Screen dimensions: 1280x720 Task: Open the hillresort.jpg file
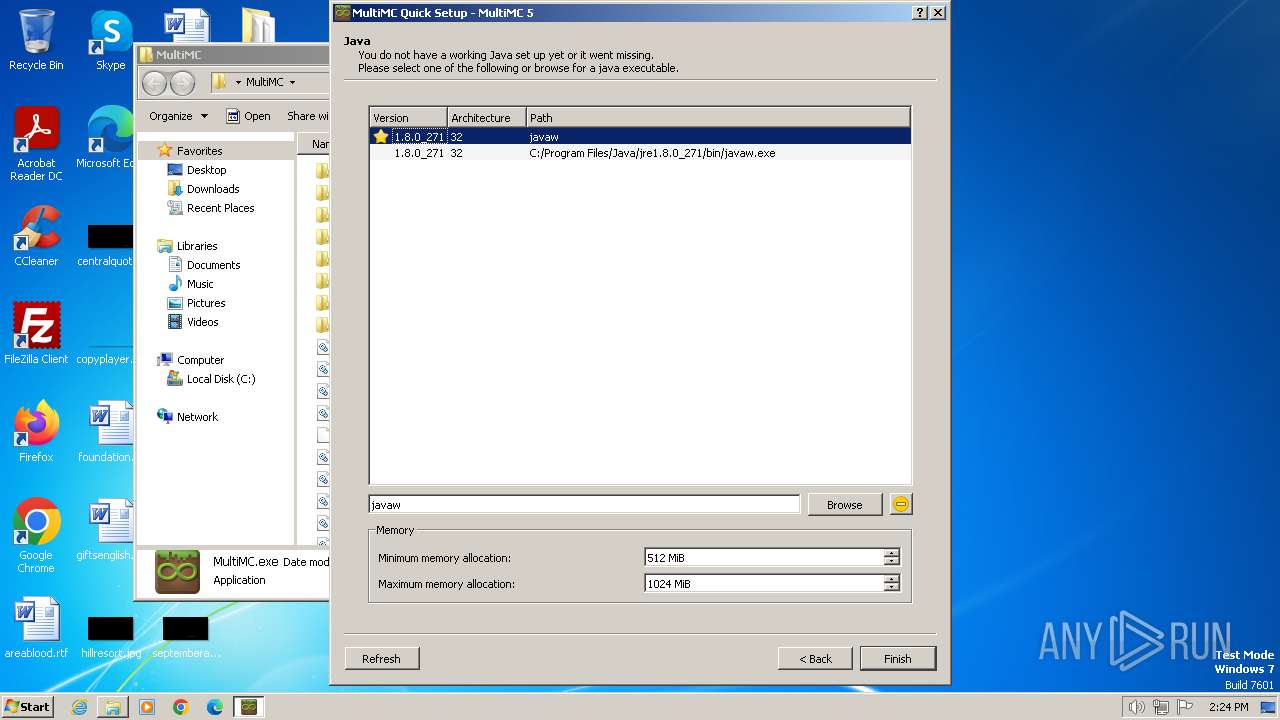click(110, 636)
